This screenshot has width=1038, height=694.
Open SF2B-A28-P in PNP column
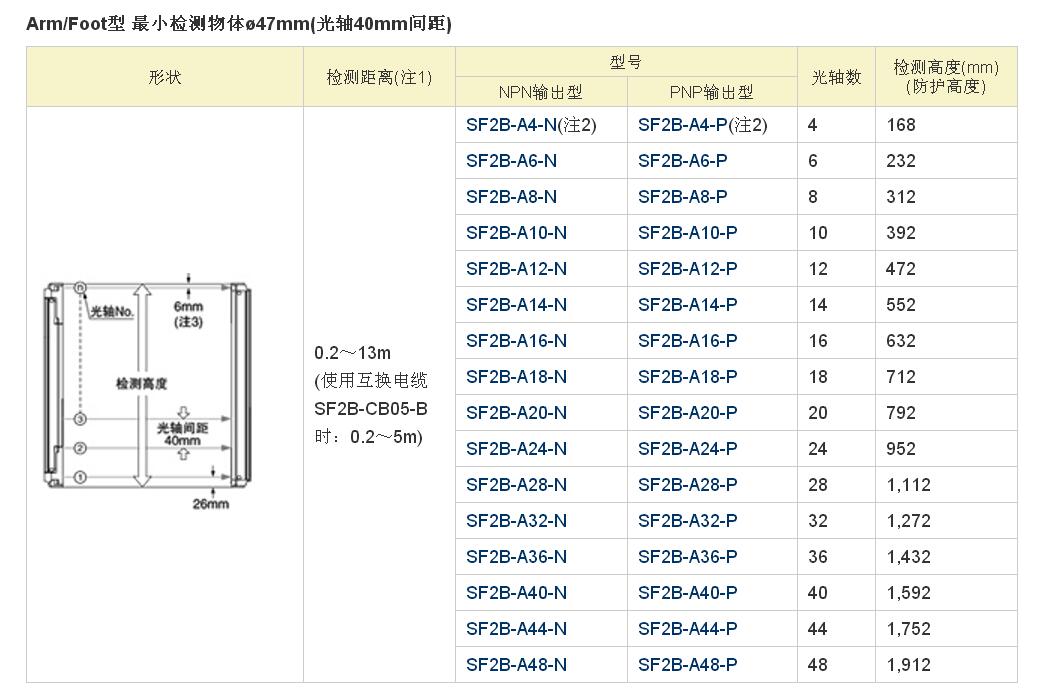click(688, 485)
